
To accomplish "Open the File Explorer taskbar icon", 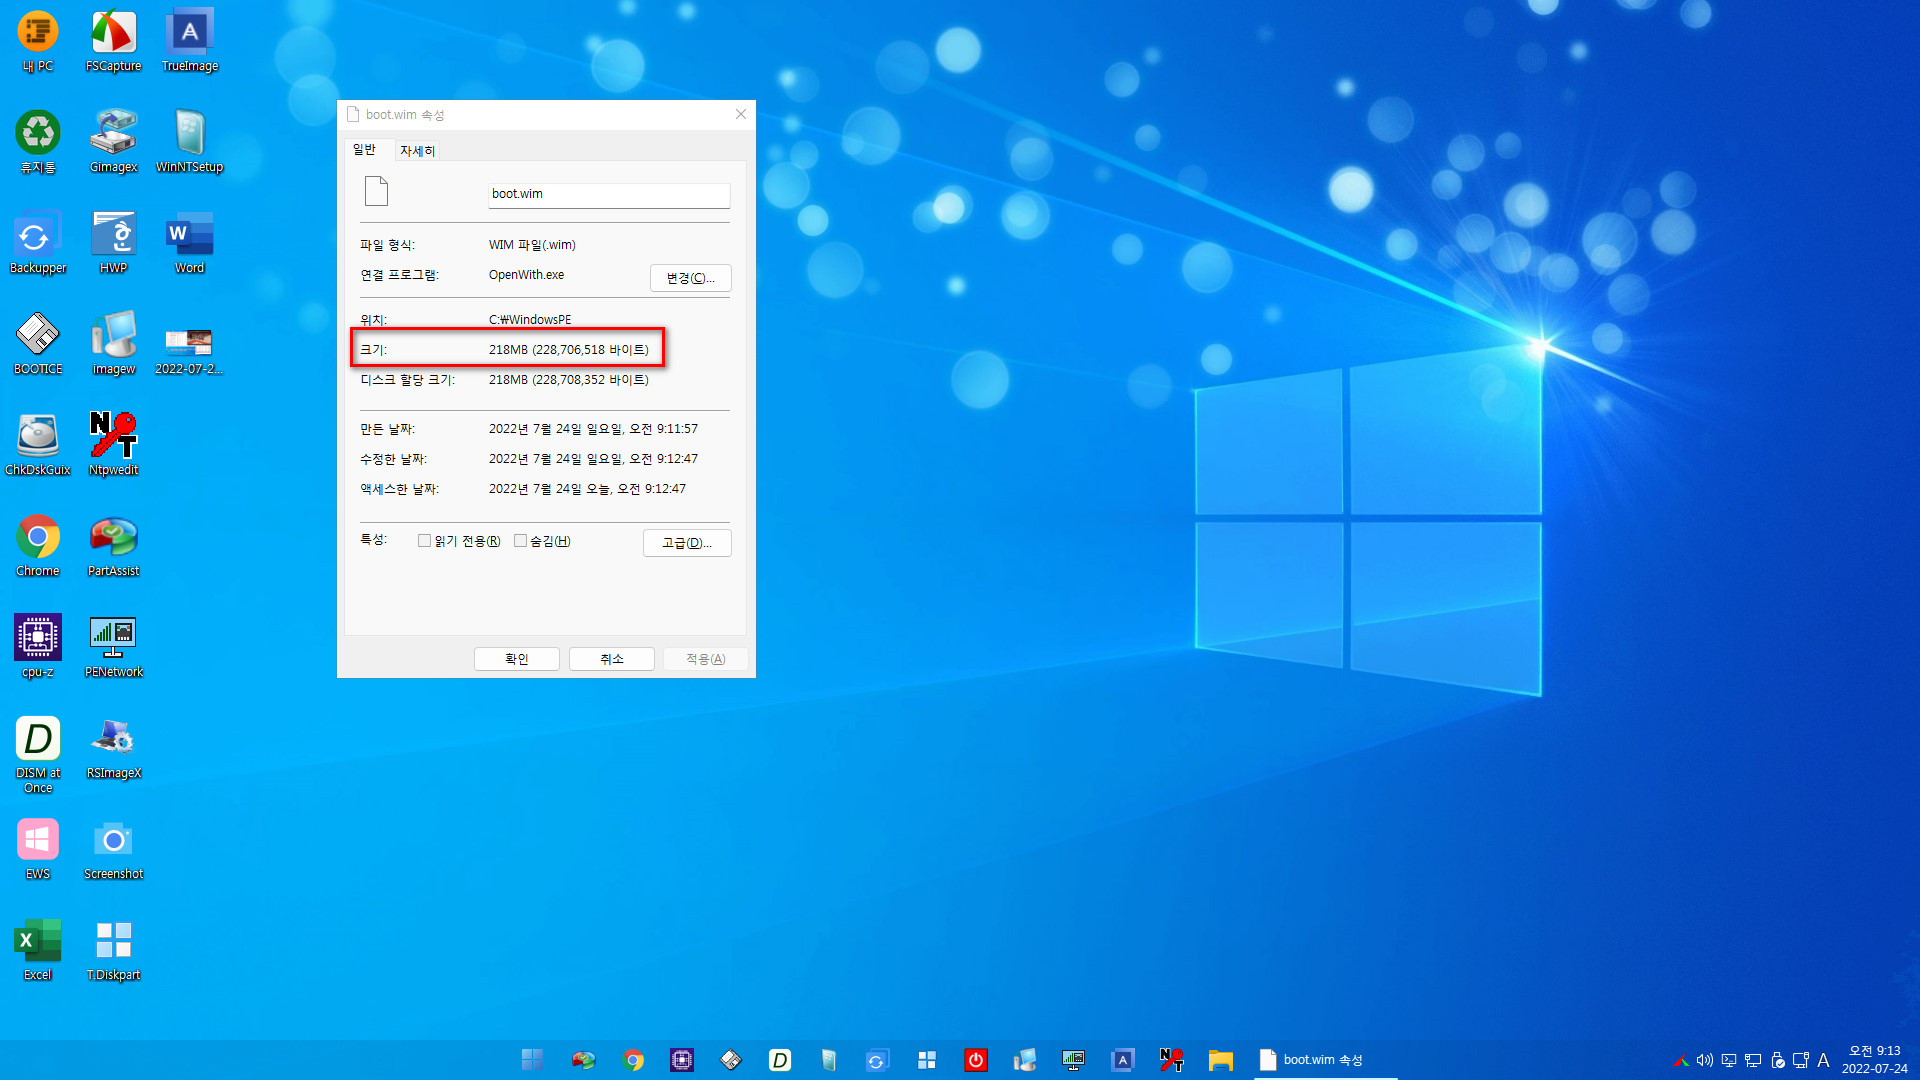I will [x=1220, y=1060].
